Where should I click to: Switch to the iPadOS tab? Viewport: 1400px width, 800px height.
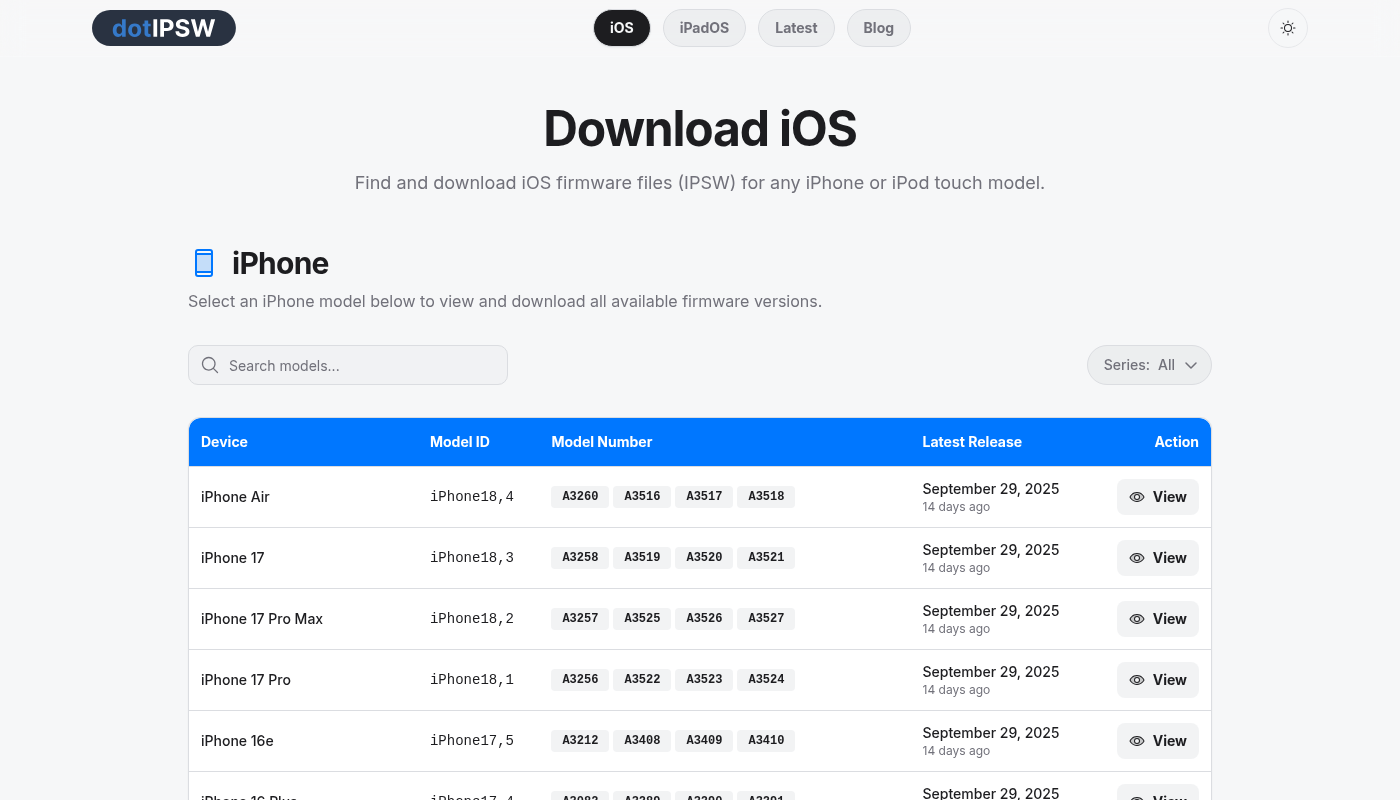(704, 28)
